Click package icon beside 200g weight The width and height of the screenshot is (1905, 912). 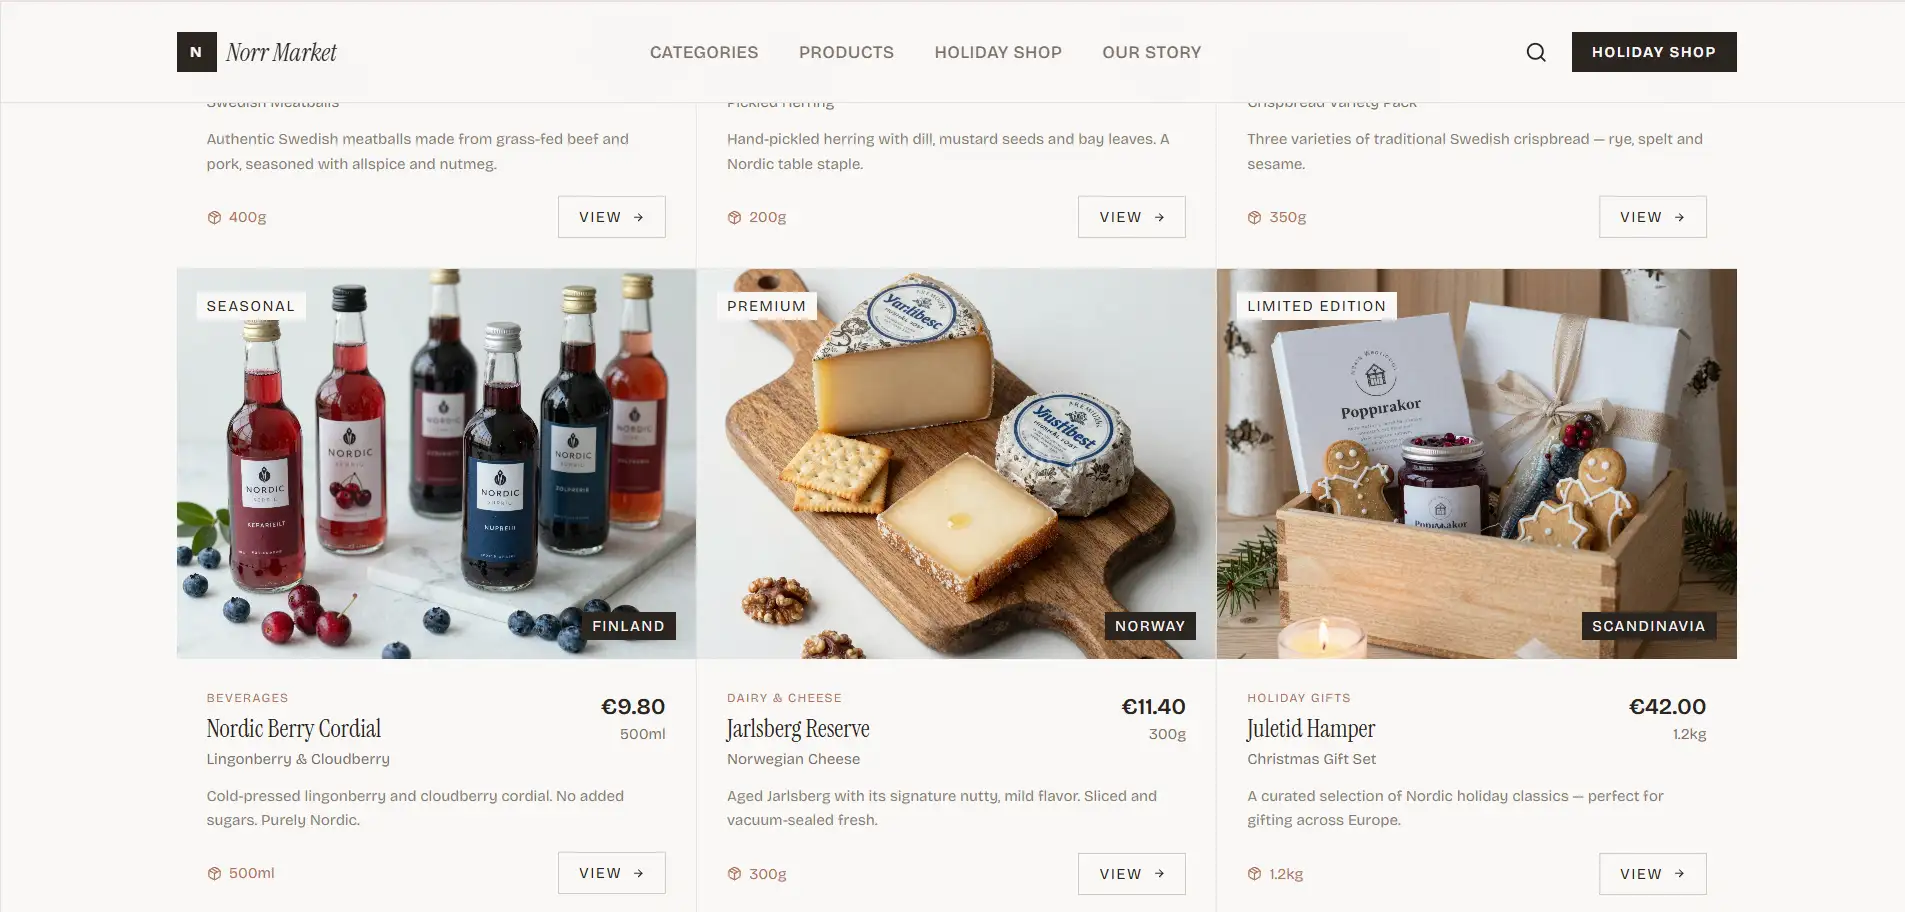tap(734, 217)
